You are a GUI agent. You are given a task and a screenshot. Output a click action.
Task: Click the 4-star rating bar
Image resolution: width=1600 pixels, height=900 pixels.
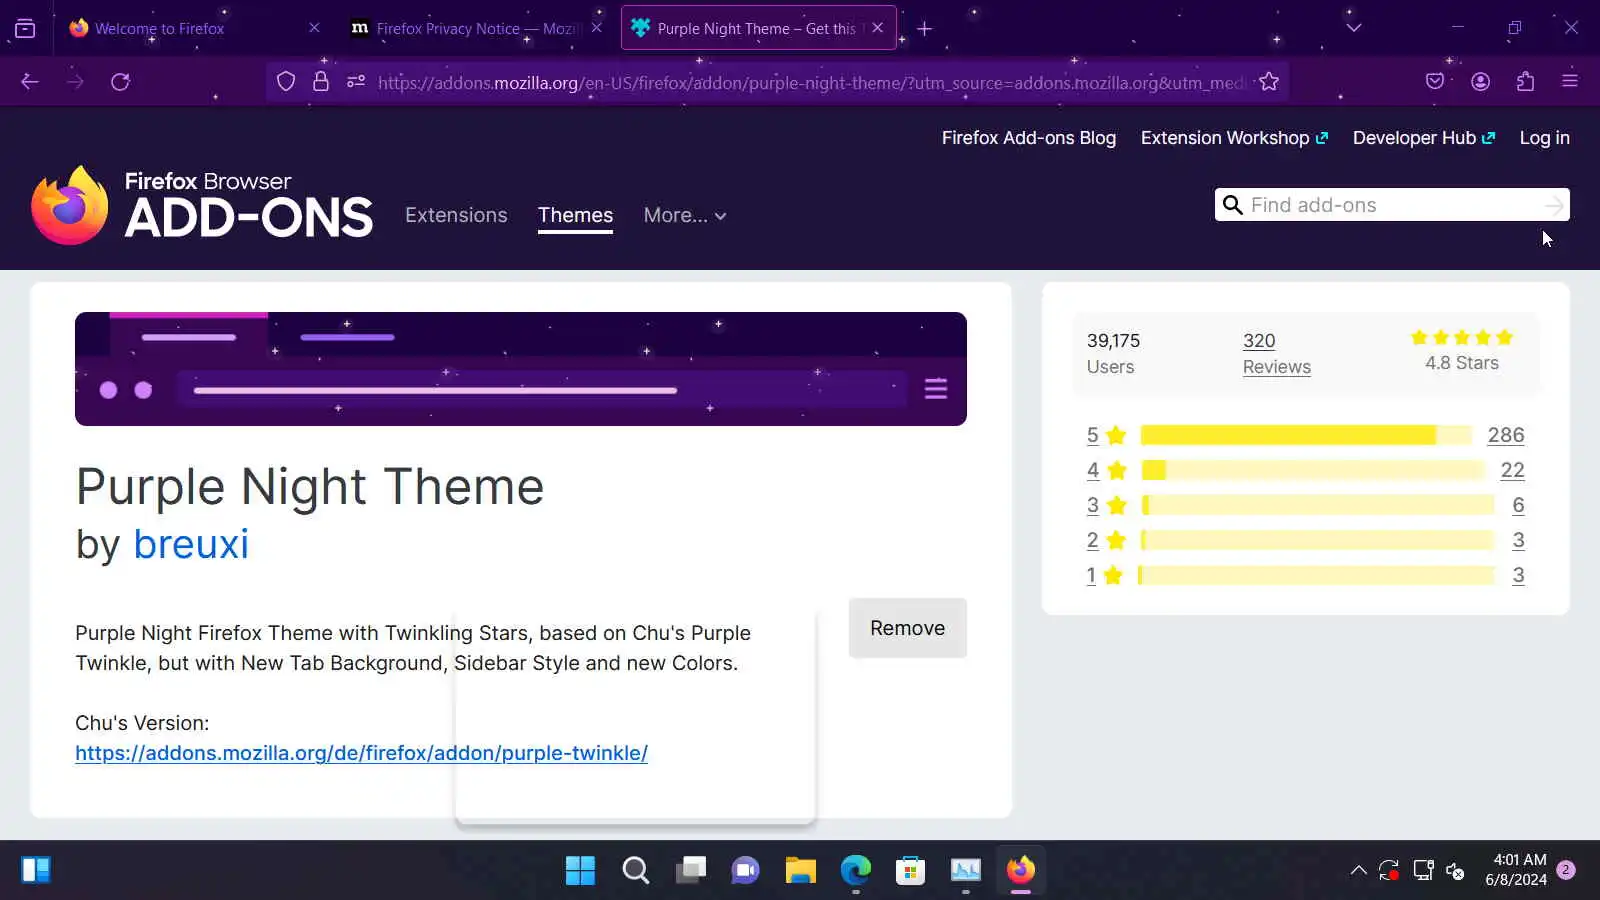point(1313,470)
